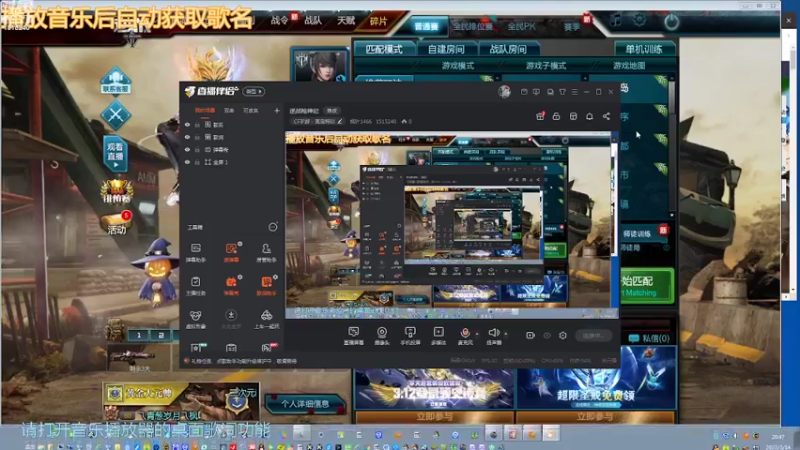Toggle lock on the second scene source
The image size is (800, 450).
(197, 137)
